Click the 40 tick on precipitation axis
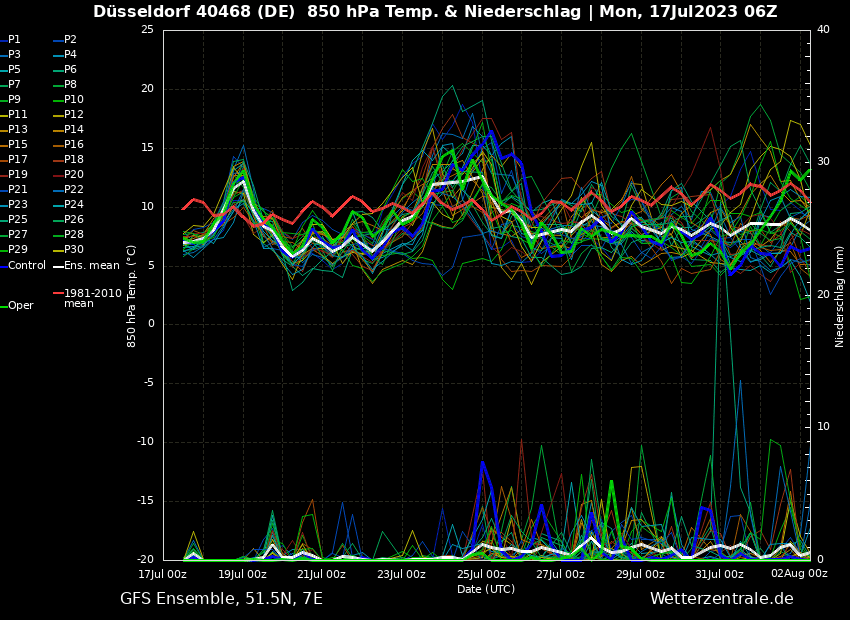The width and height of the screenshot is (850, 620). point(823,30)
